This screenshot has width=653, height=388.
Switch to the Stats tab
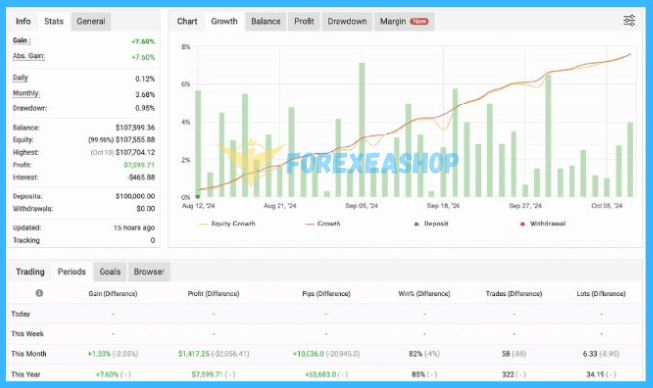(54, 21)
